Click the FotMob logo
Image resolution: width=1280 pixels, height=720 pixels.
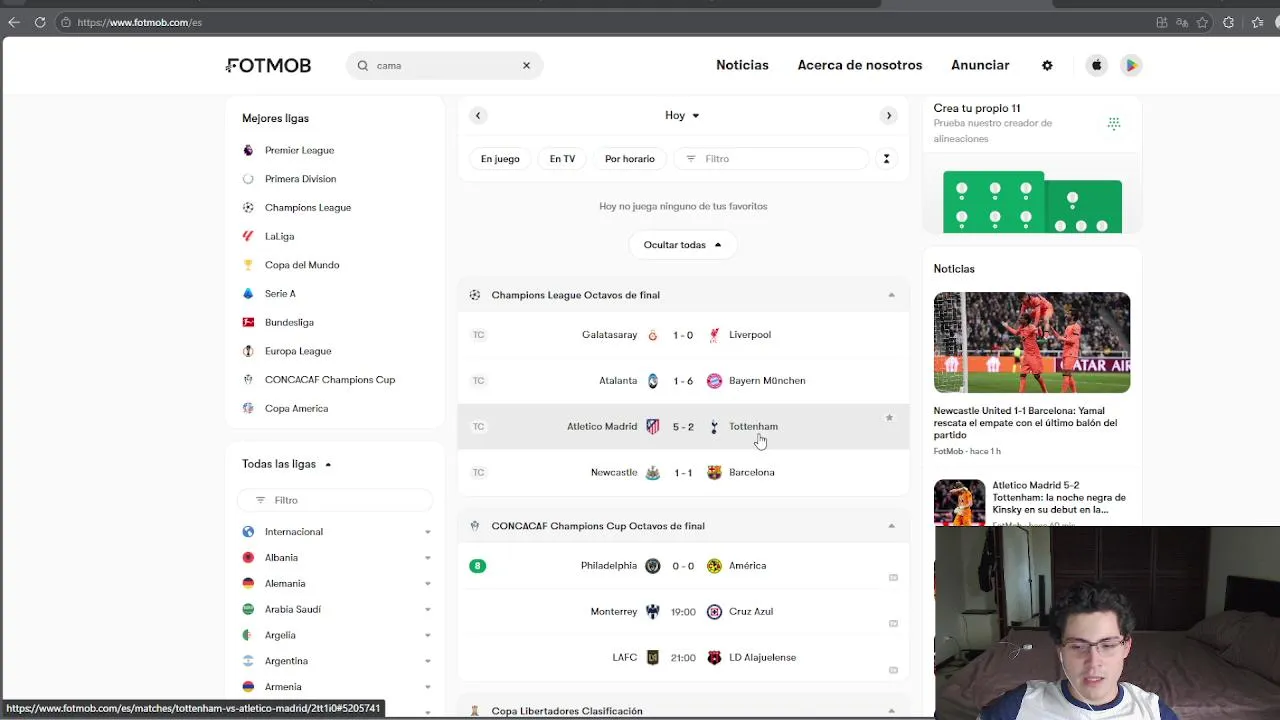(x=268, y=65)
